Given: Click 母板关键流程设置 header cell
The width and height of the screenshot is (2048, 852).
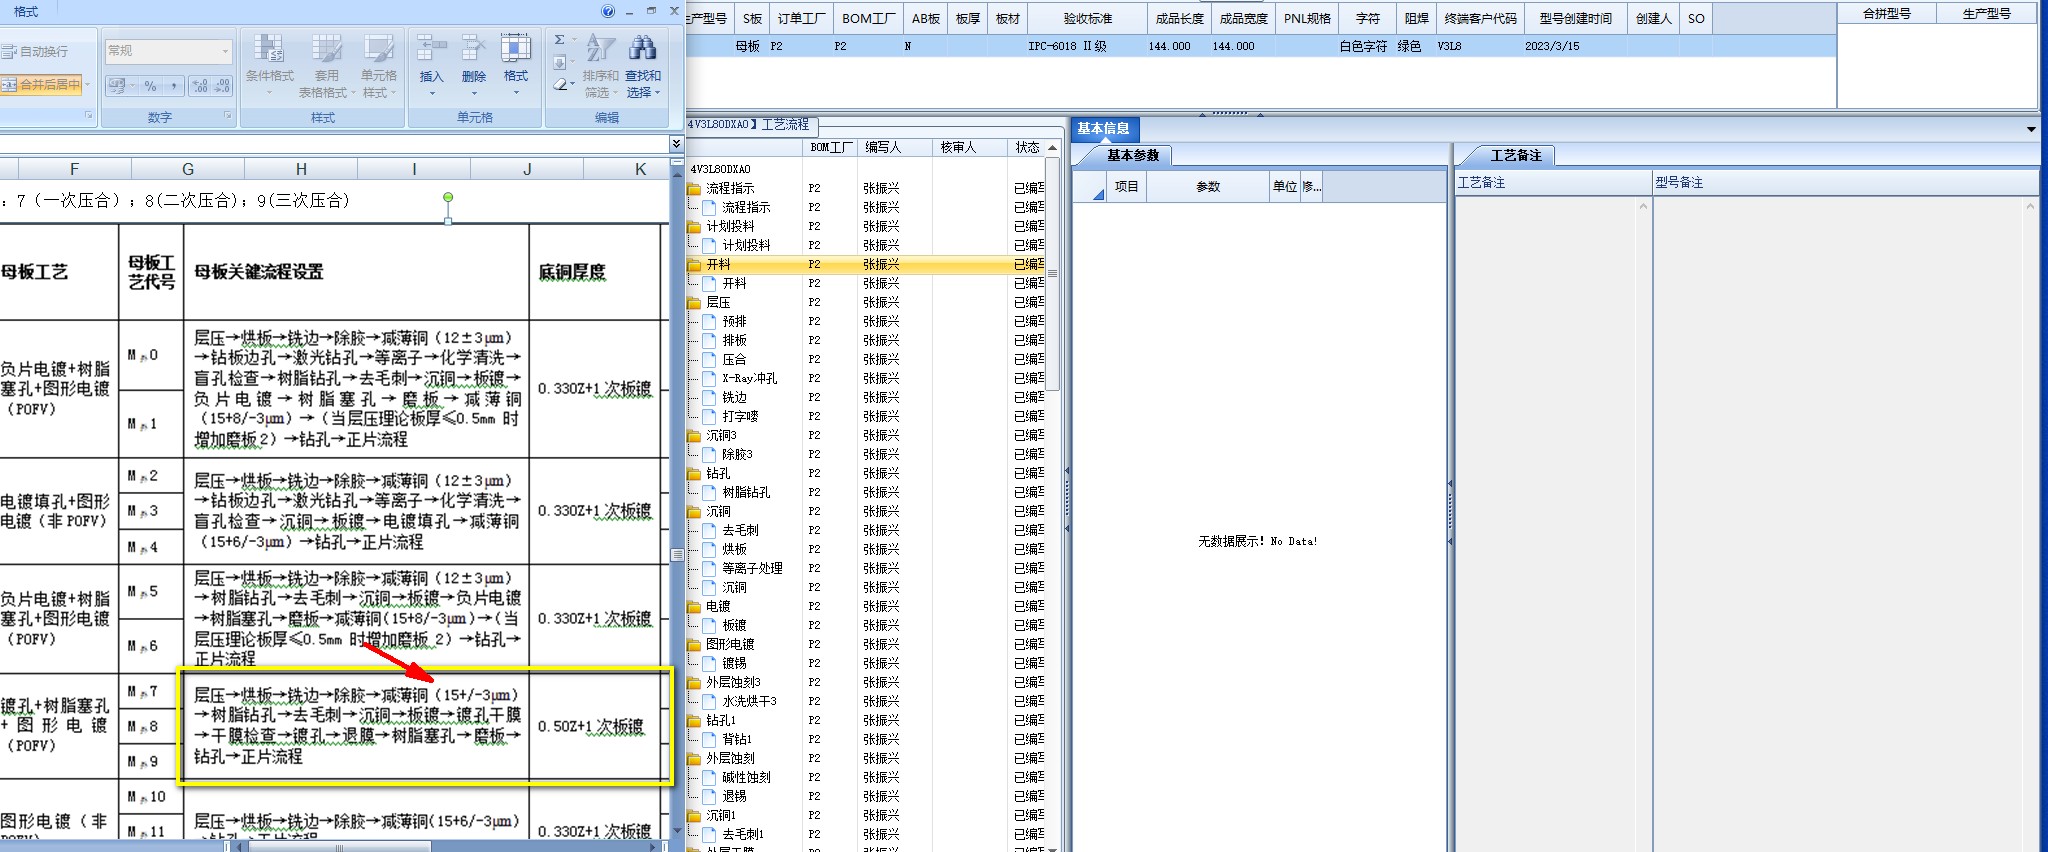Looking at the screenshot, I should click(x=356, y=272).
